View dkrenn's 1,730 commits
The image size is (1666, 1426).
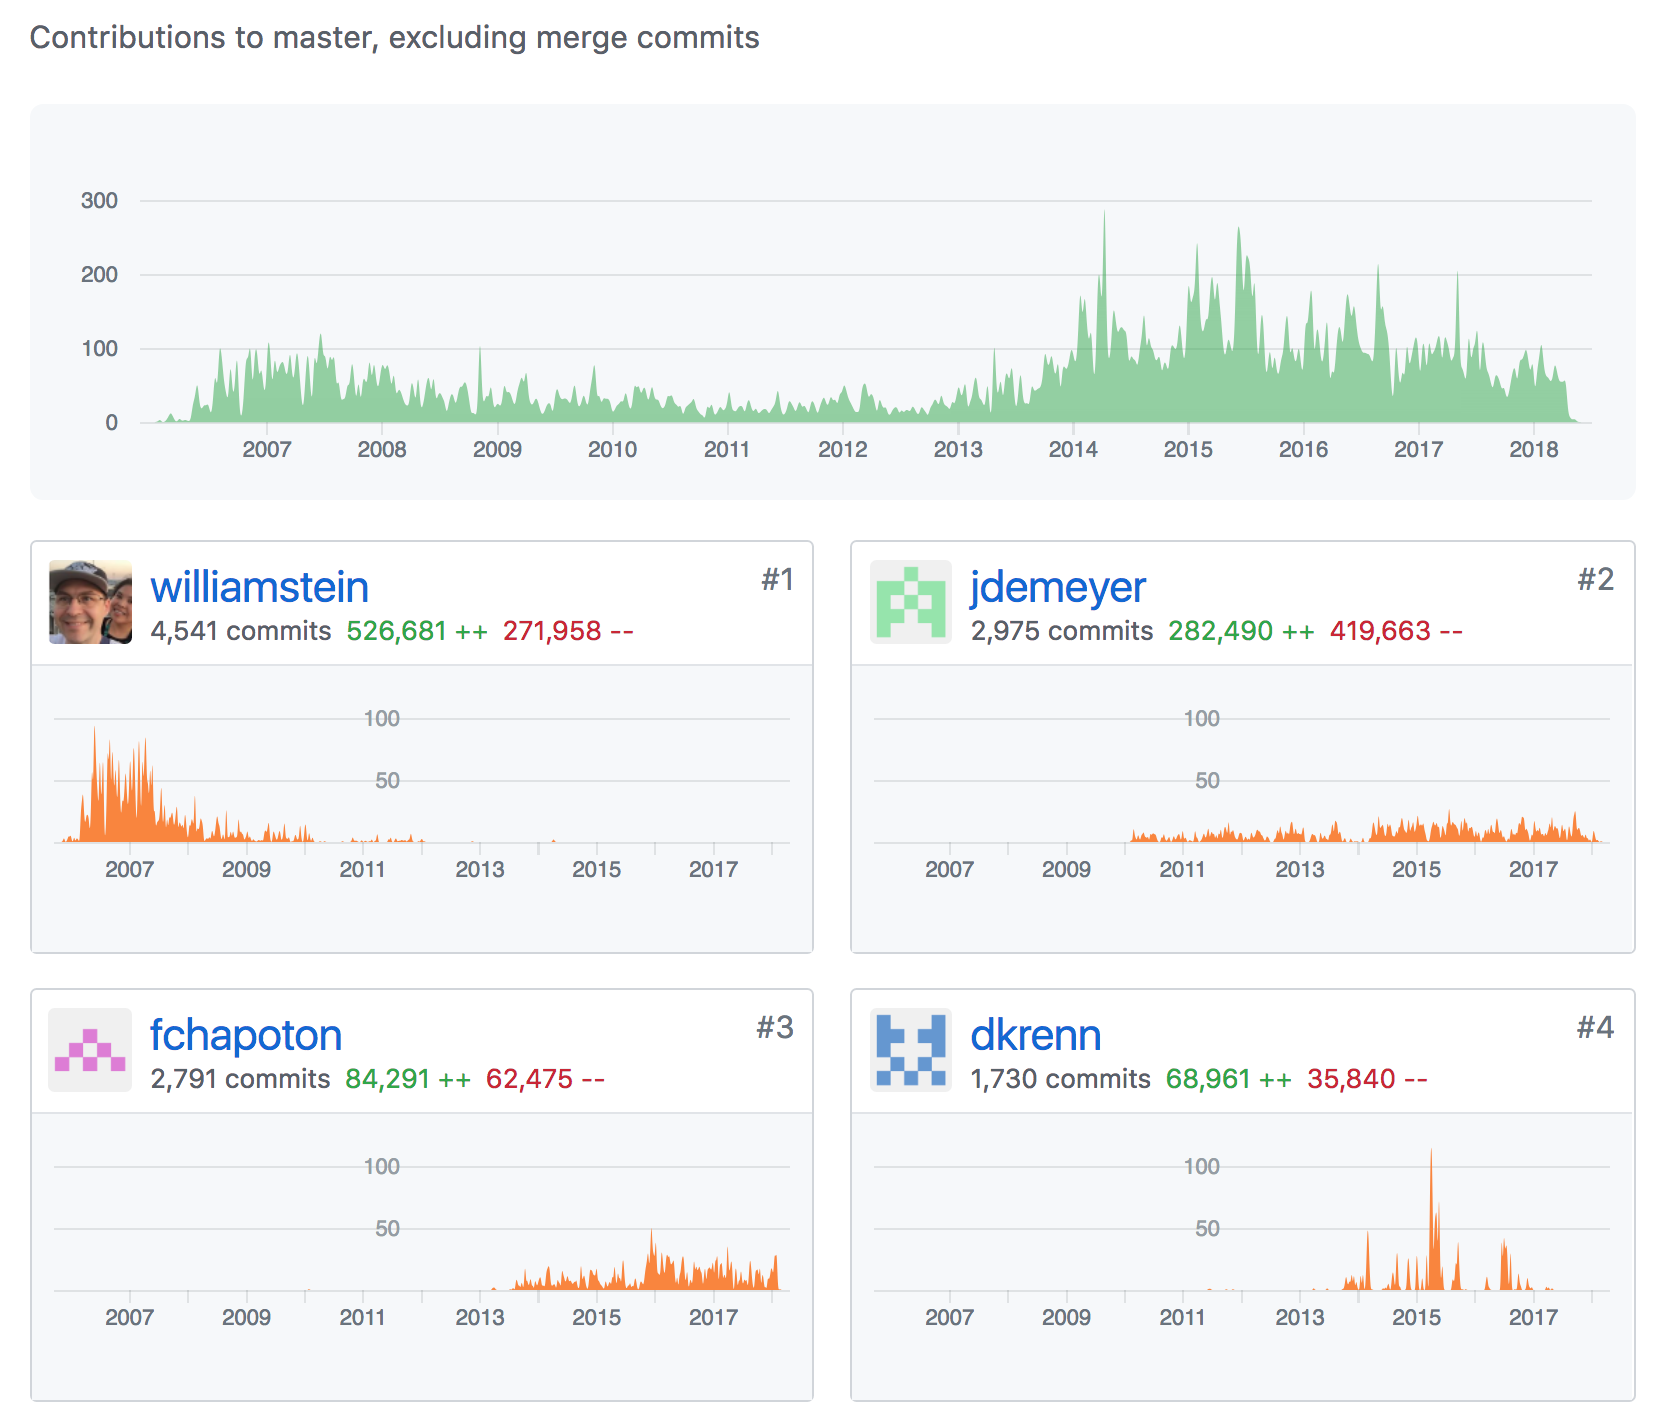[1060, 1080]
